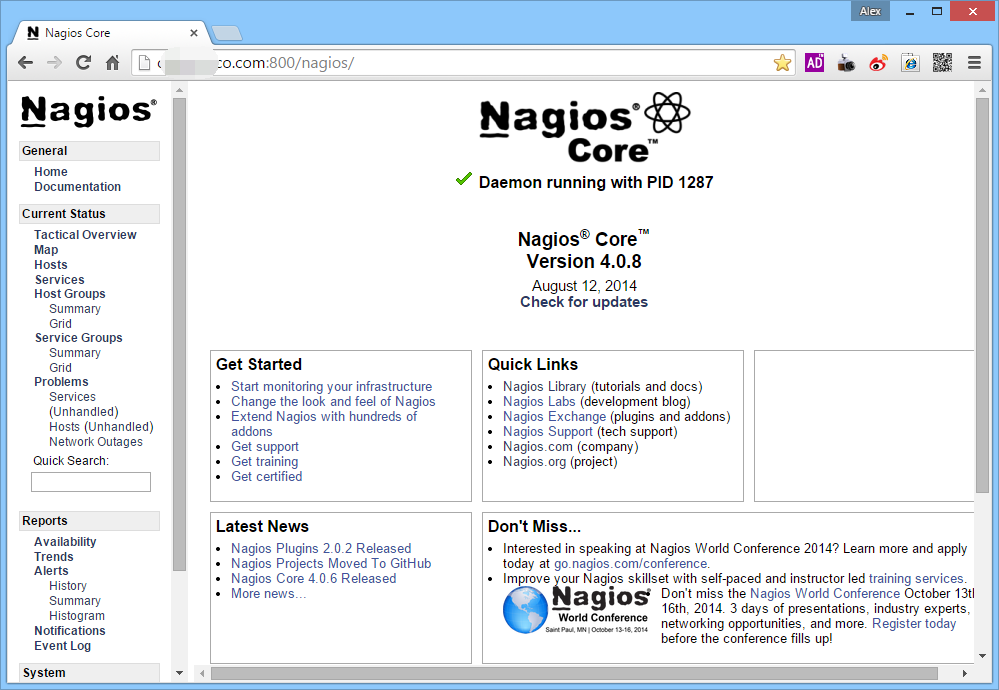
Task: Open the Documentation link
Action: 78,187
